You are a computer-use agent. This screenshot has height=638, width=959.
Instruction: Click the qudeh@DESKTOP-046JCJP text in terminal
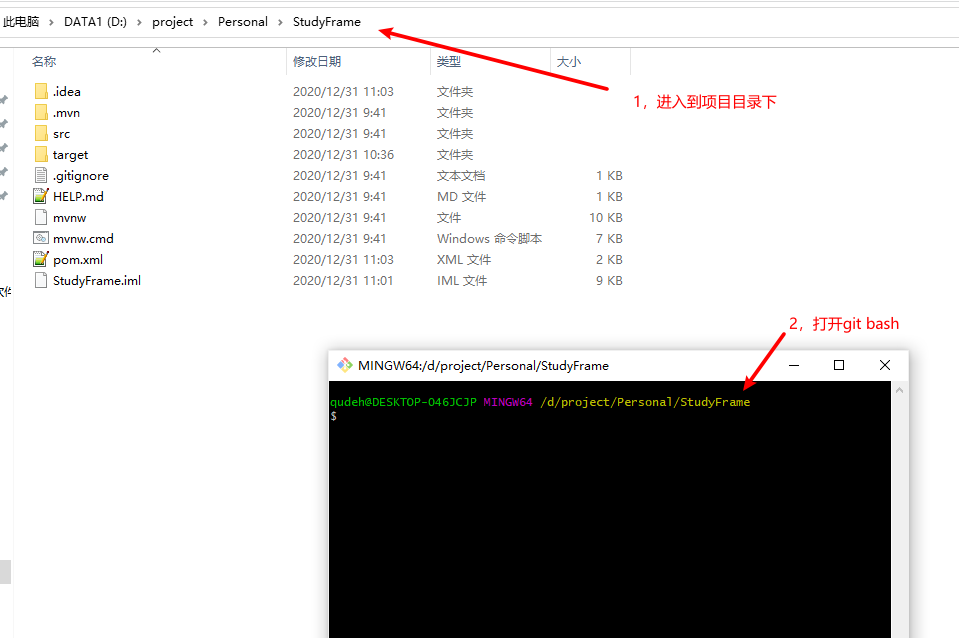pyautogui.click(x=403, y=402)
